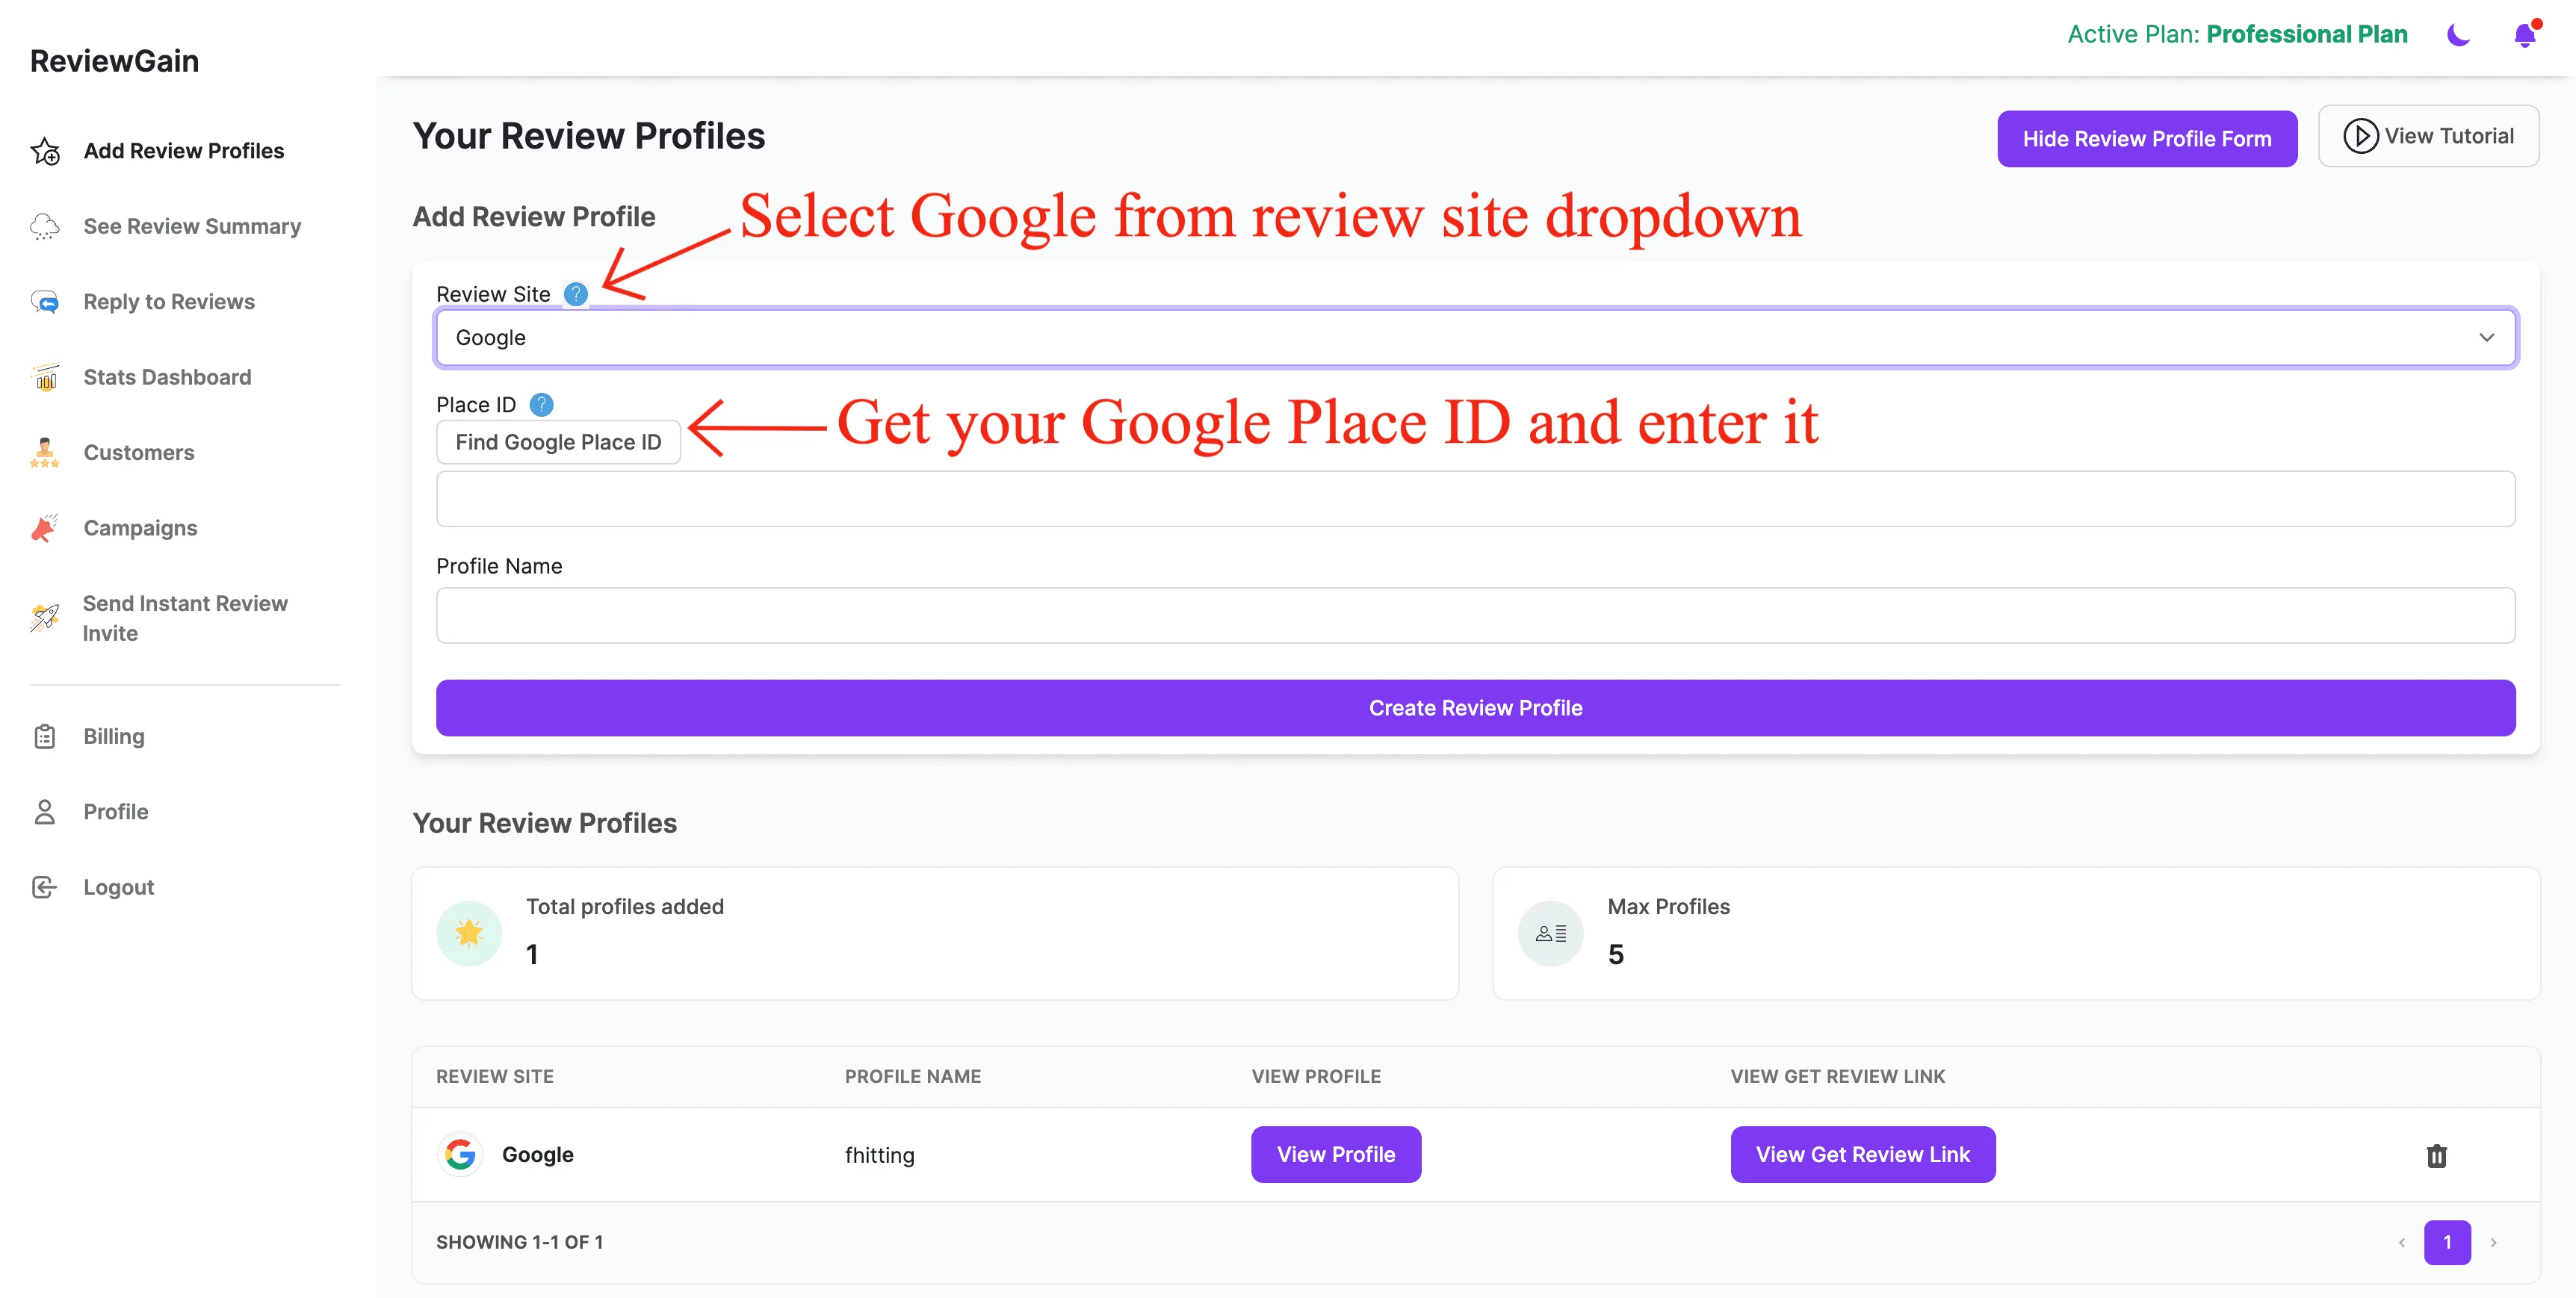Focus the Place ID input field
This screenshot has width=2576, height=1298.
pos(1476,499)
